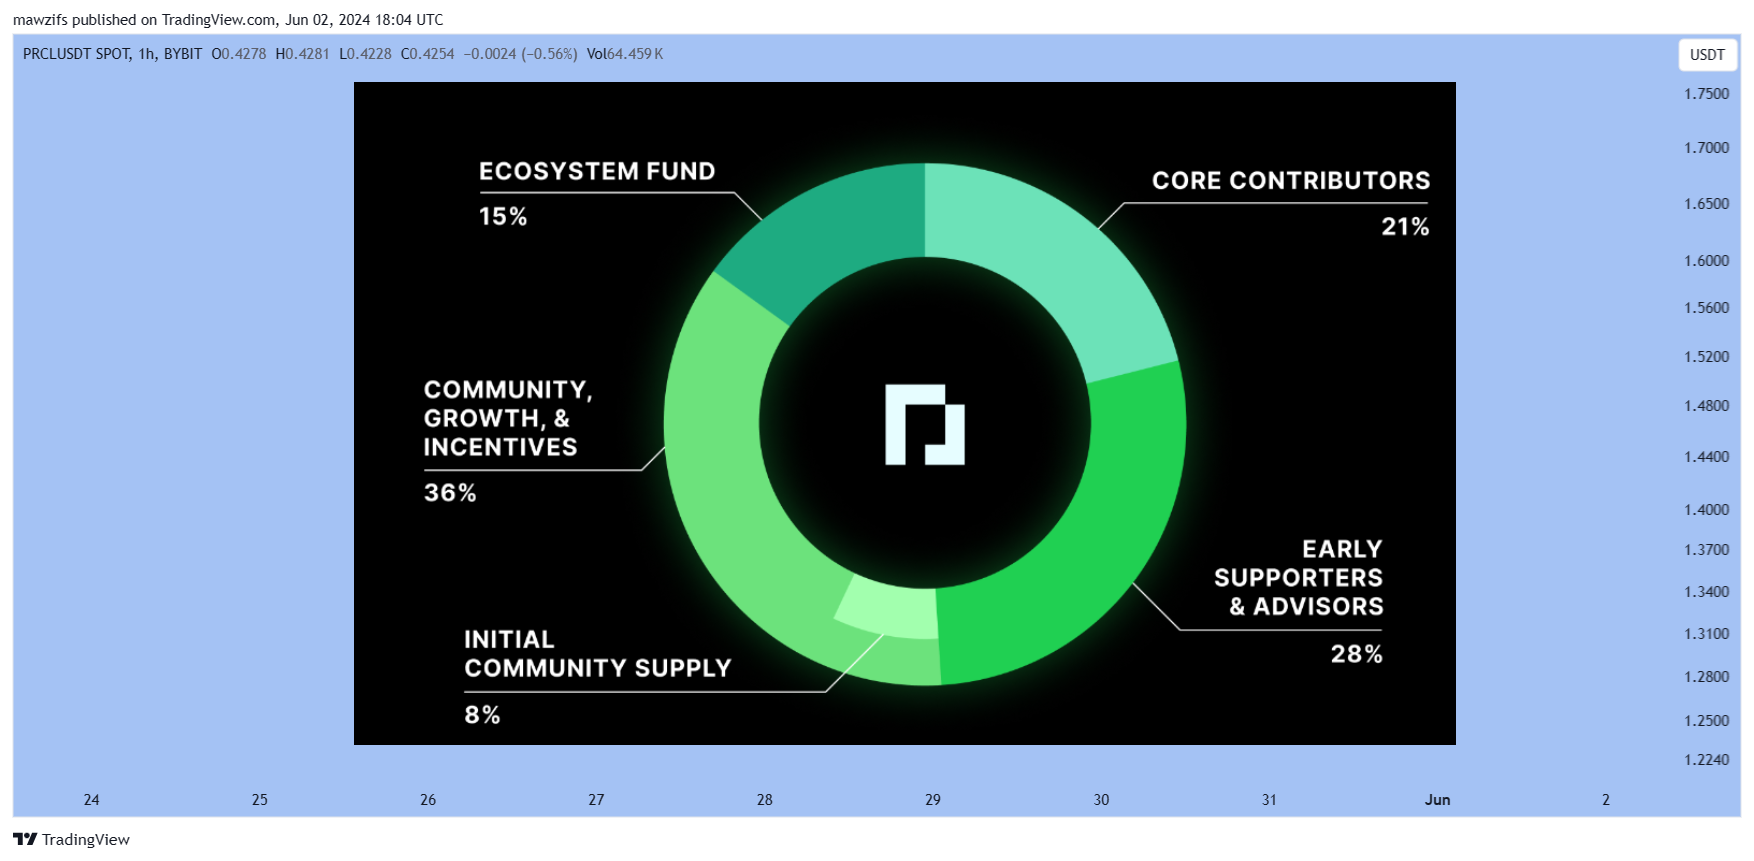Click the Parcl logo in donut center

click(925, 425)
